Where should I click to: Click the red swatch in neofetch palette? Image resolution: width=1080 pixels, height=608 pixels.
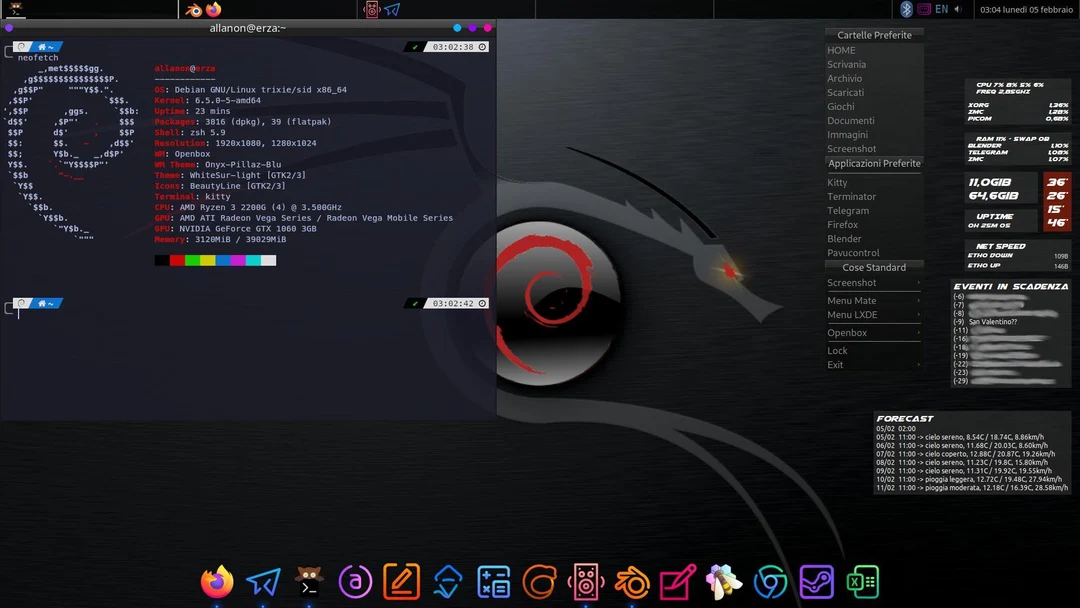click(x=176, y=259)
